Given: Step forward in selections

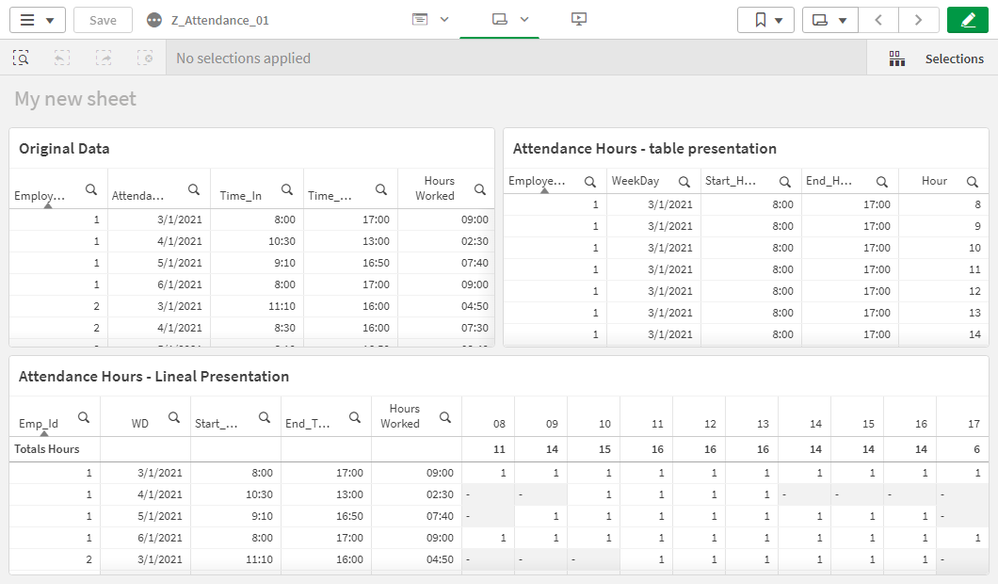Looking at the screenshot, I should [x=104, y=58].
